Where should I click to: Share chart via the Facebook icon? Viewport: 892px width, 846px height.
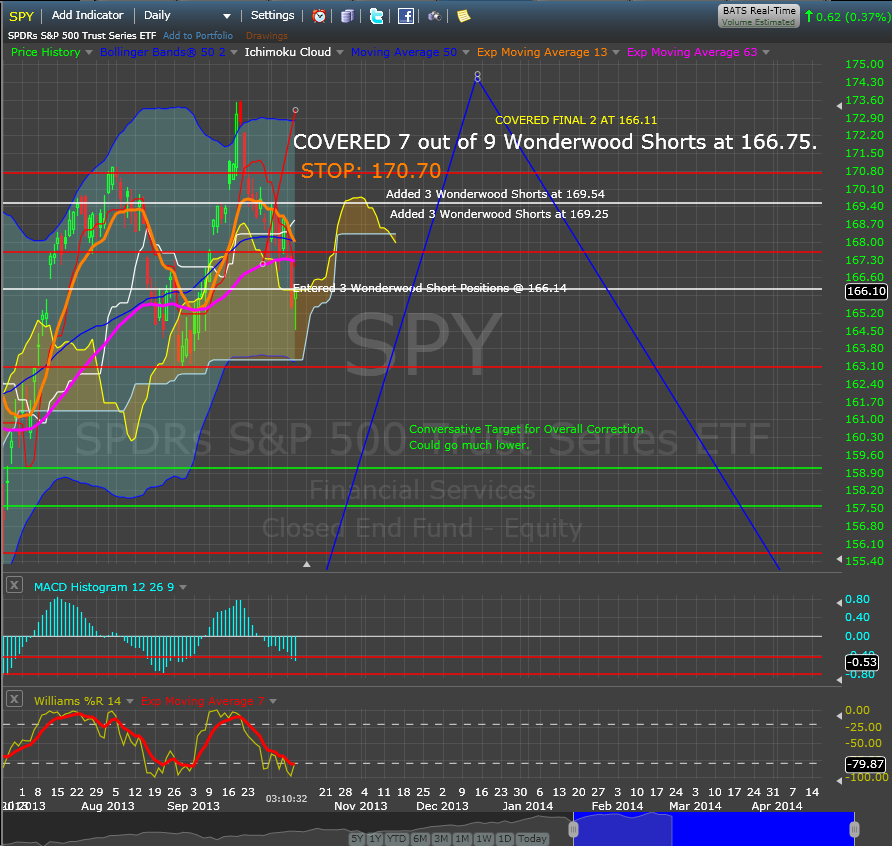click(x=406, y=16)
